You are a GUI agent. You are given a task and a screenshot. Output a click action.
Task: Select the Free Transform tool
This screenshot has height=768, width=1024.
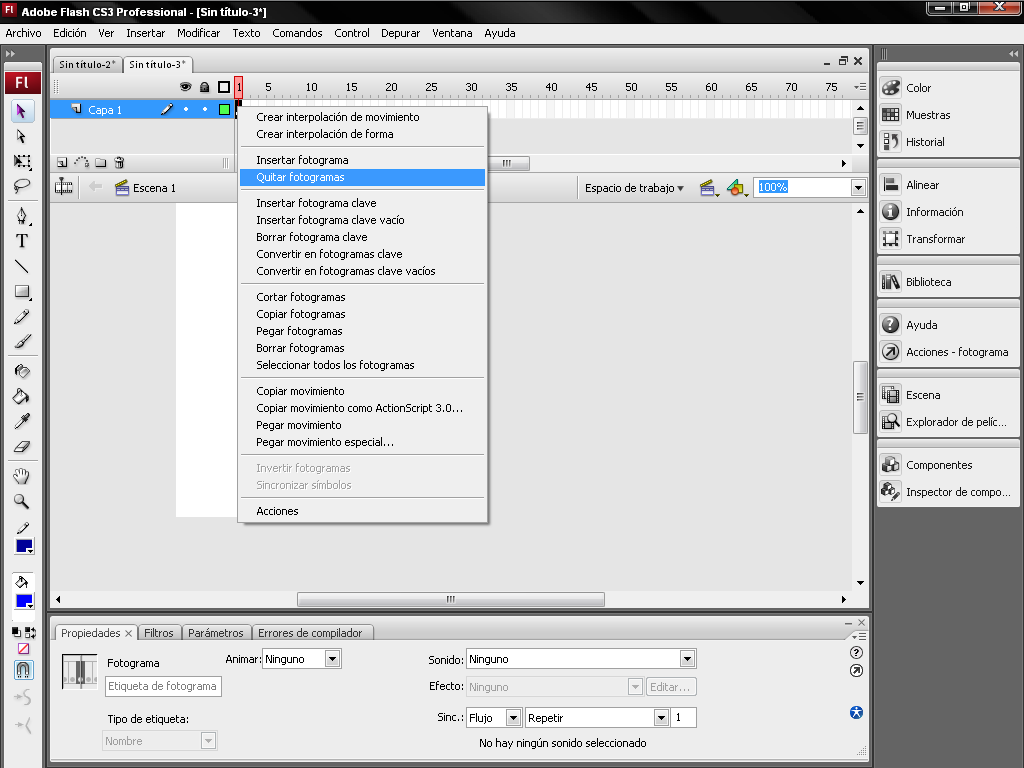point(22,161)
